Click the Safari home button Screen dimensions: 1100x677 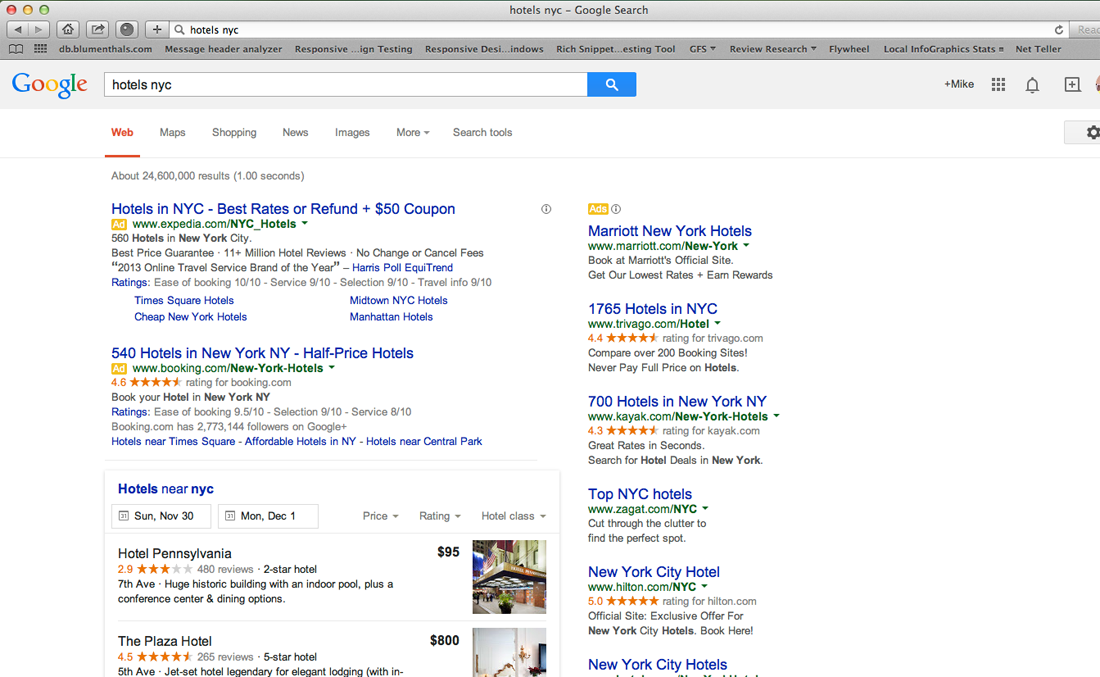coord(68,30)
